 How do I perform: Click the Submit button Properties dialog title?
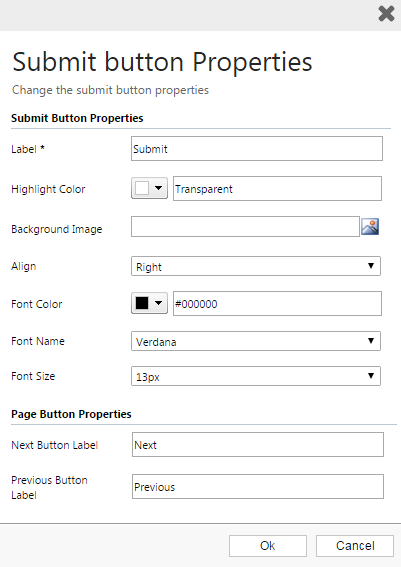pos(162,62)
